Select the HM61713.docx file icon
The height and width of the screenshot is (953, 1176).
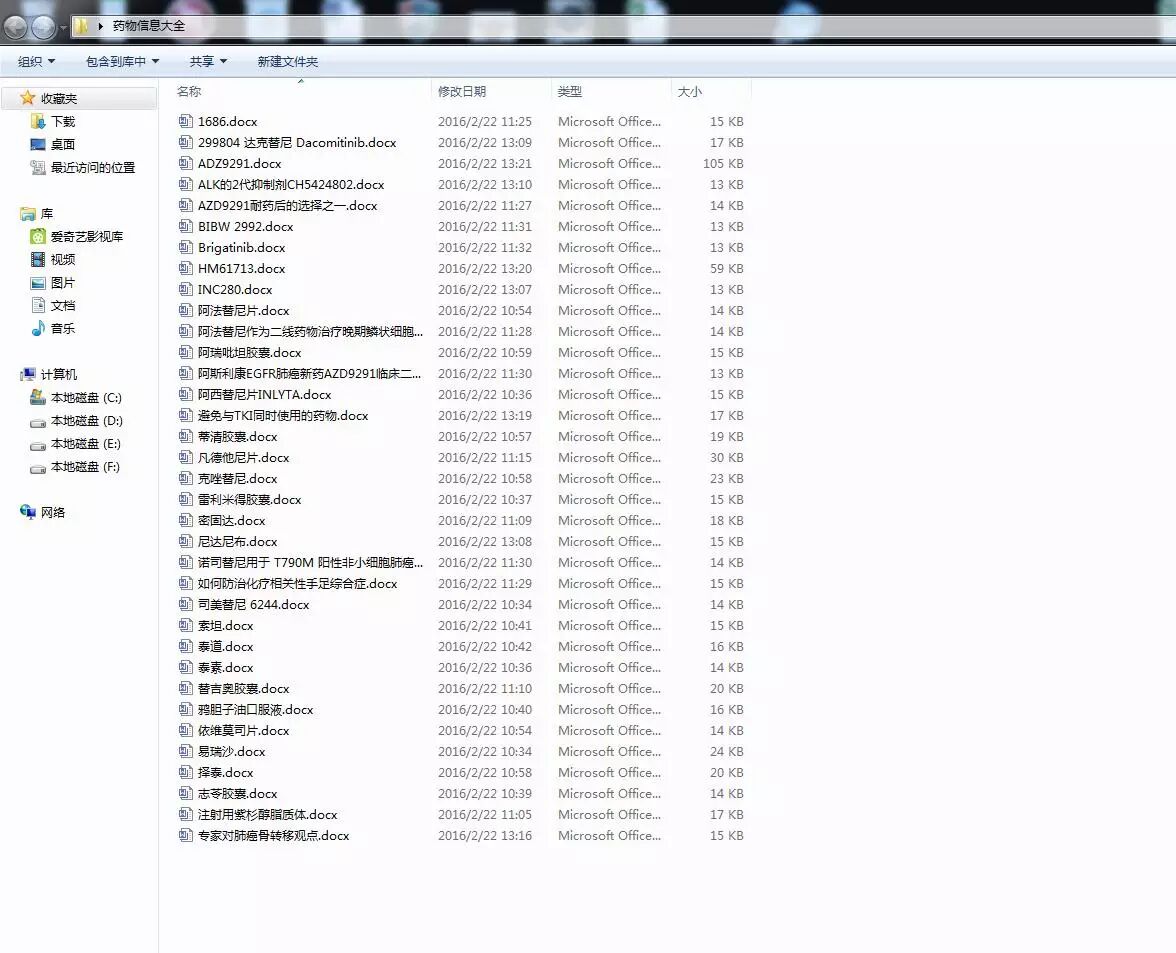tap(185, 268)
